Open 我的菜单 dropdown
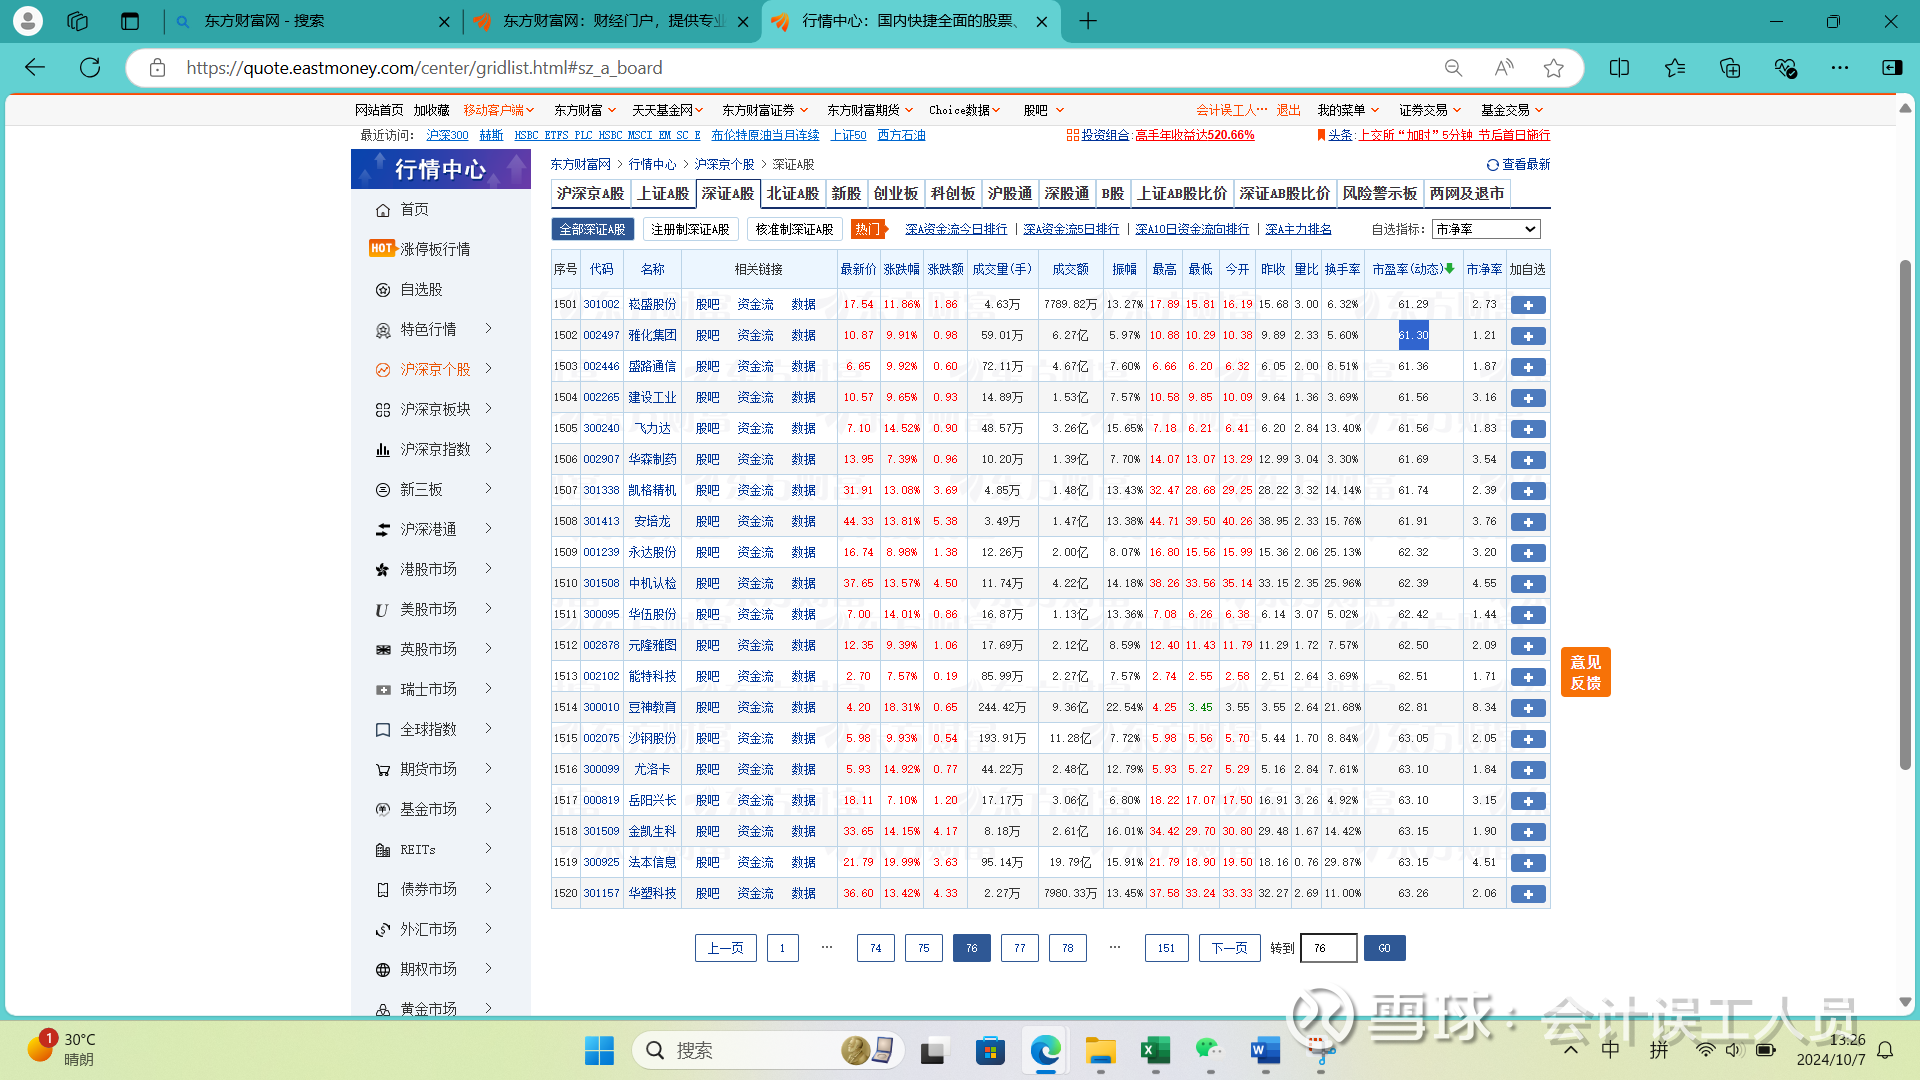This screenshot has width=1920, height=1080. [1348, 110]
